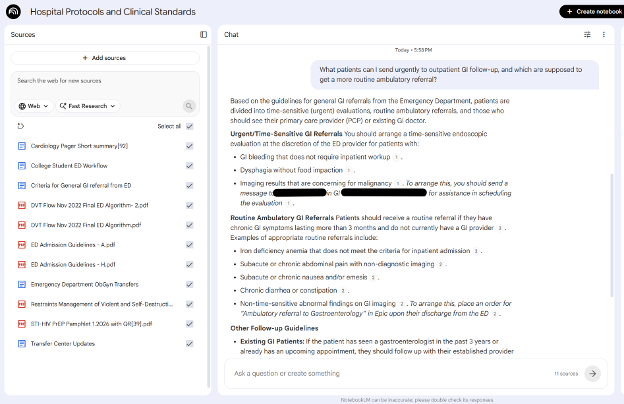Open Transfer Center Updates source
This screenshot has width=624, height=404.
63,343
